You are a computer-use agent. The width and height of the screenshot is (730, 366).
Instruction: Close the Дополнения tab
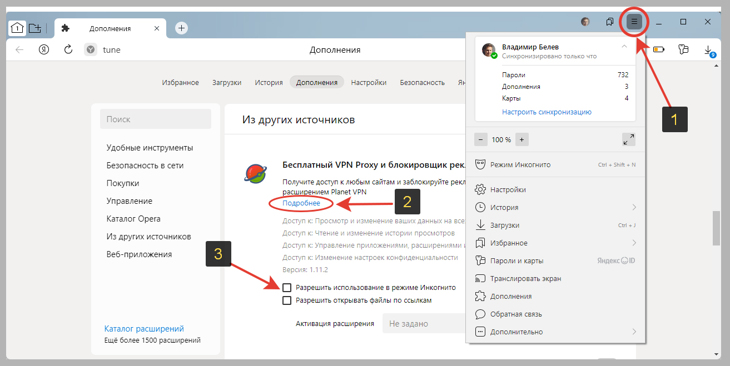[156, 28]
